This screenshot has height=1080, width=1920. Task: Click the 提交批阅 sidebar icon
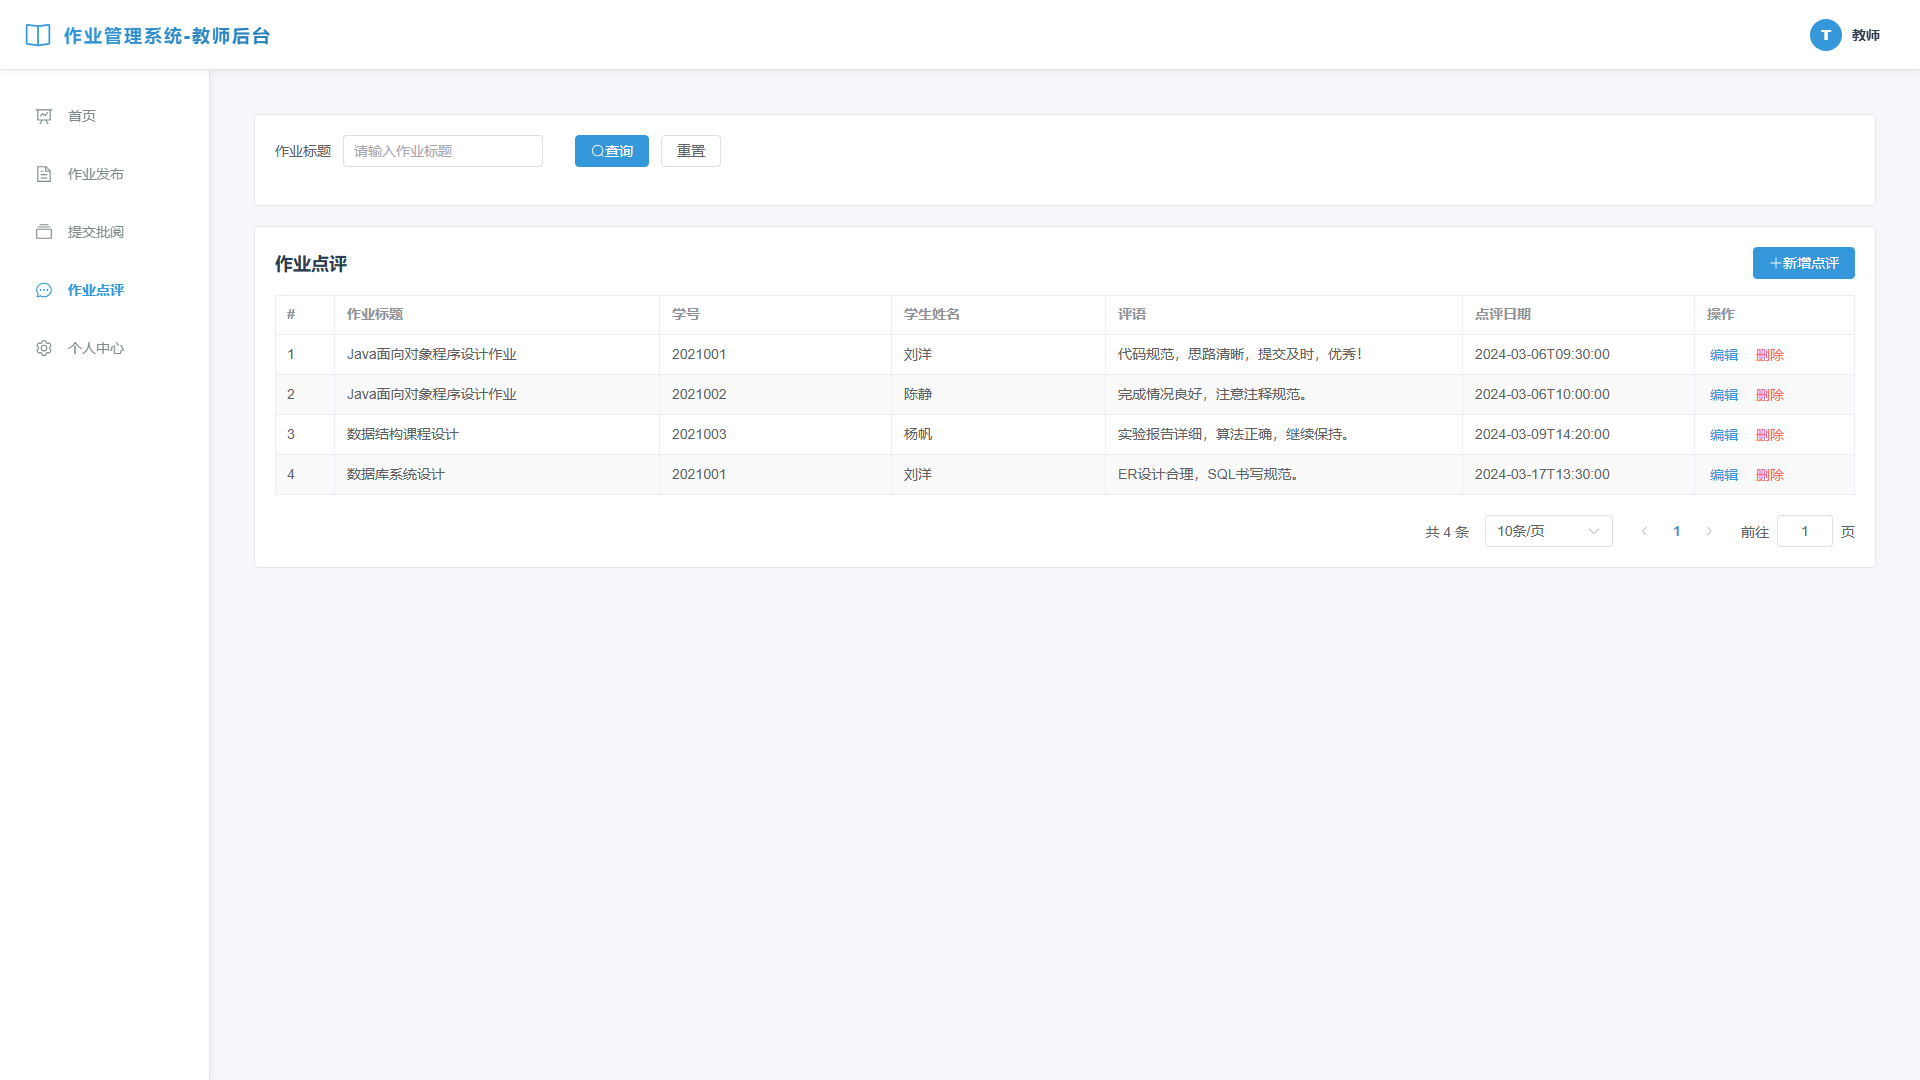44,232
